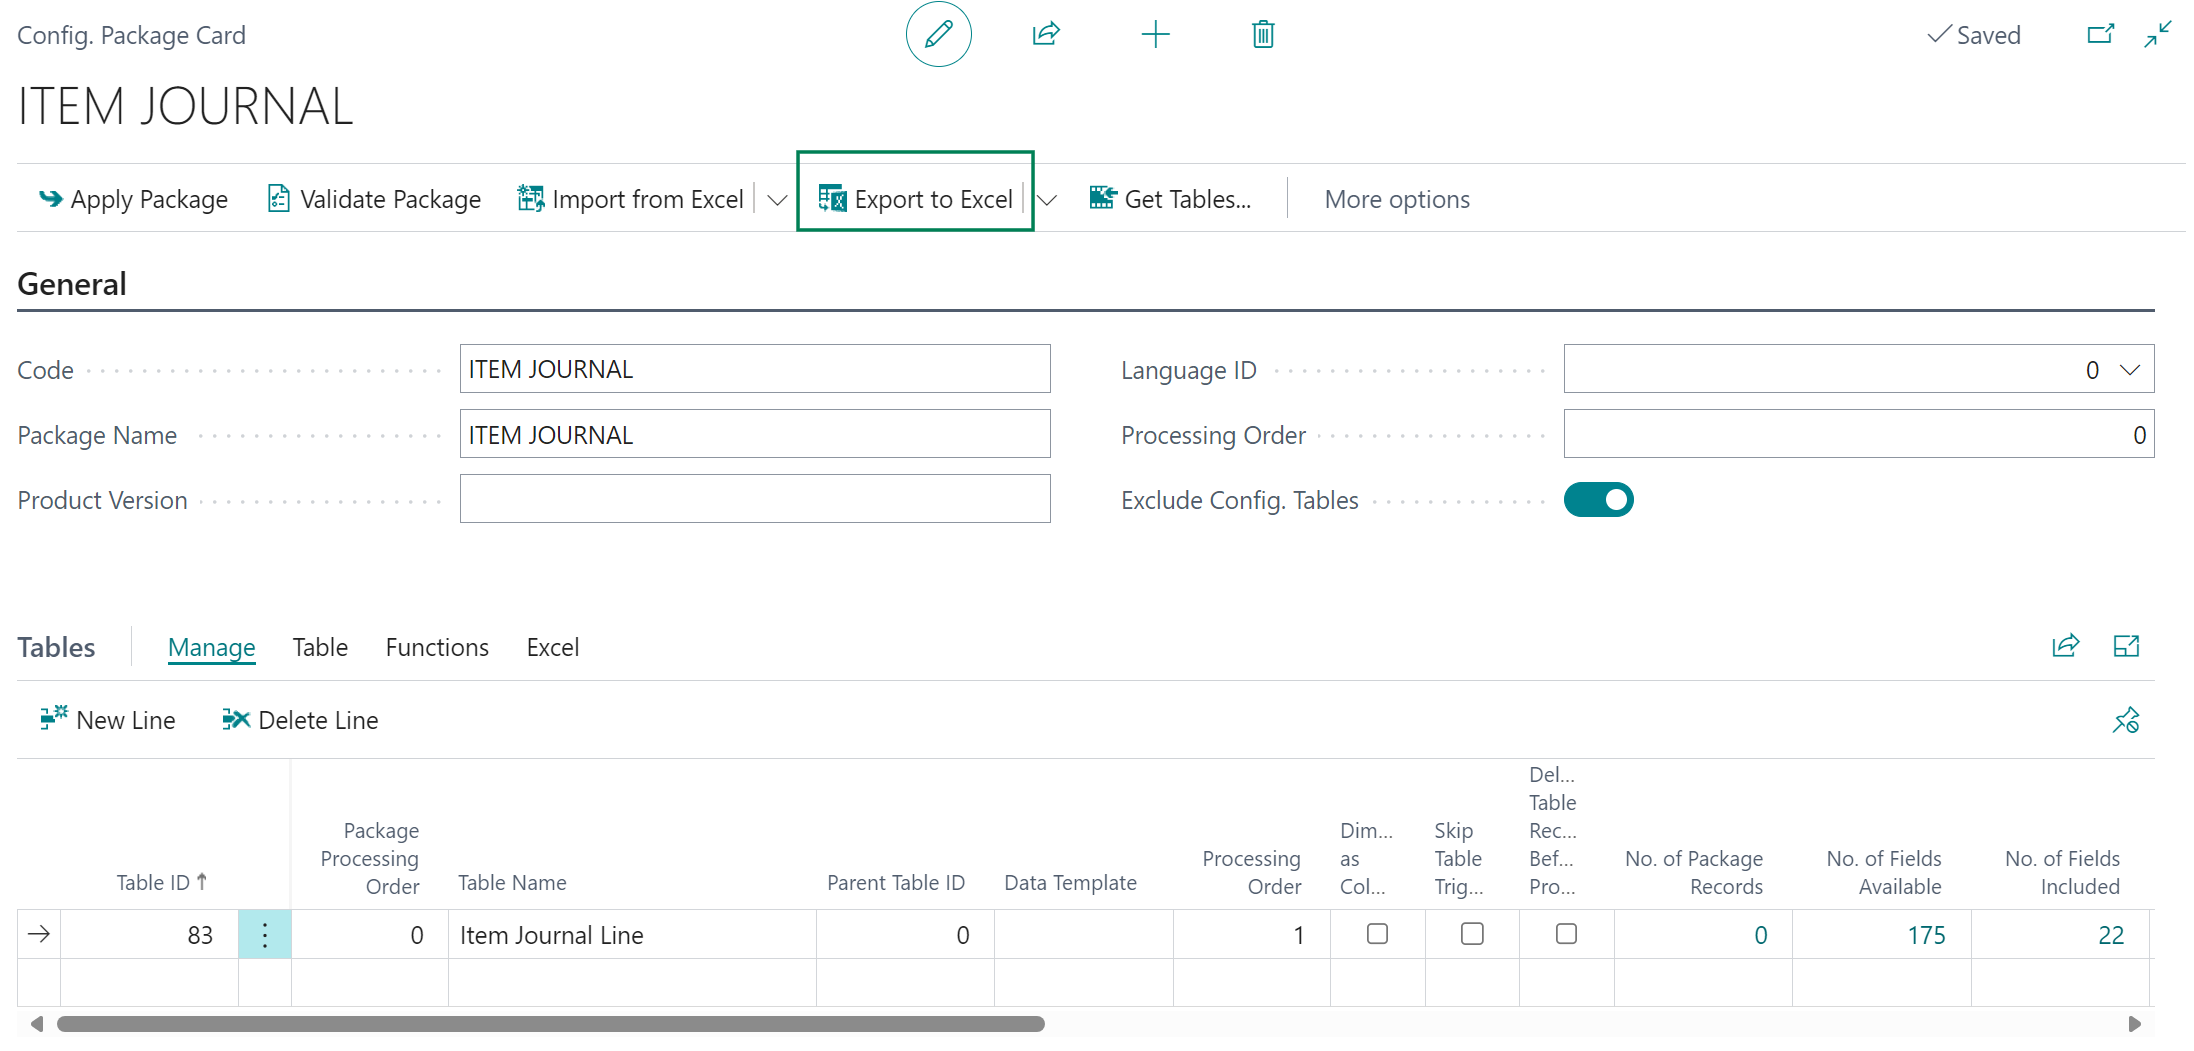Click the Item Journal Line cell
2194x1051 pixels.
pyautogui.click(x=632, y=934)
